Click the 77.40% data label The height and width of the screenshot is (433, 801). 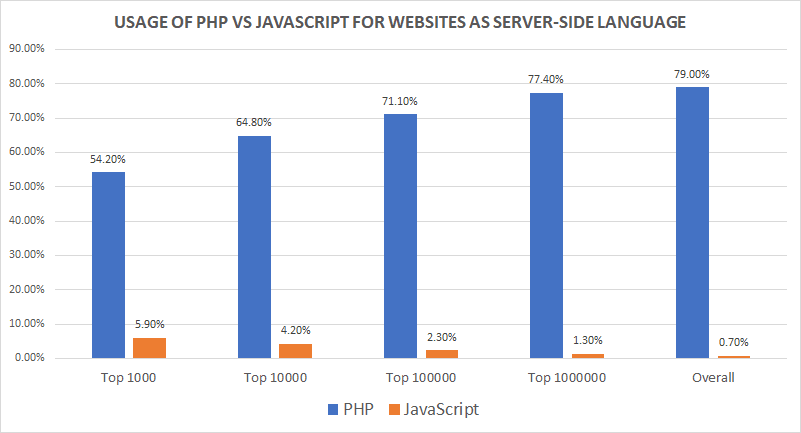546,79
